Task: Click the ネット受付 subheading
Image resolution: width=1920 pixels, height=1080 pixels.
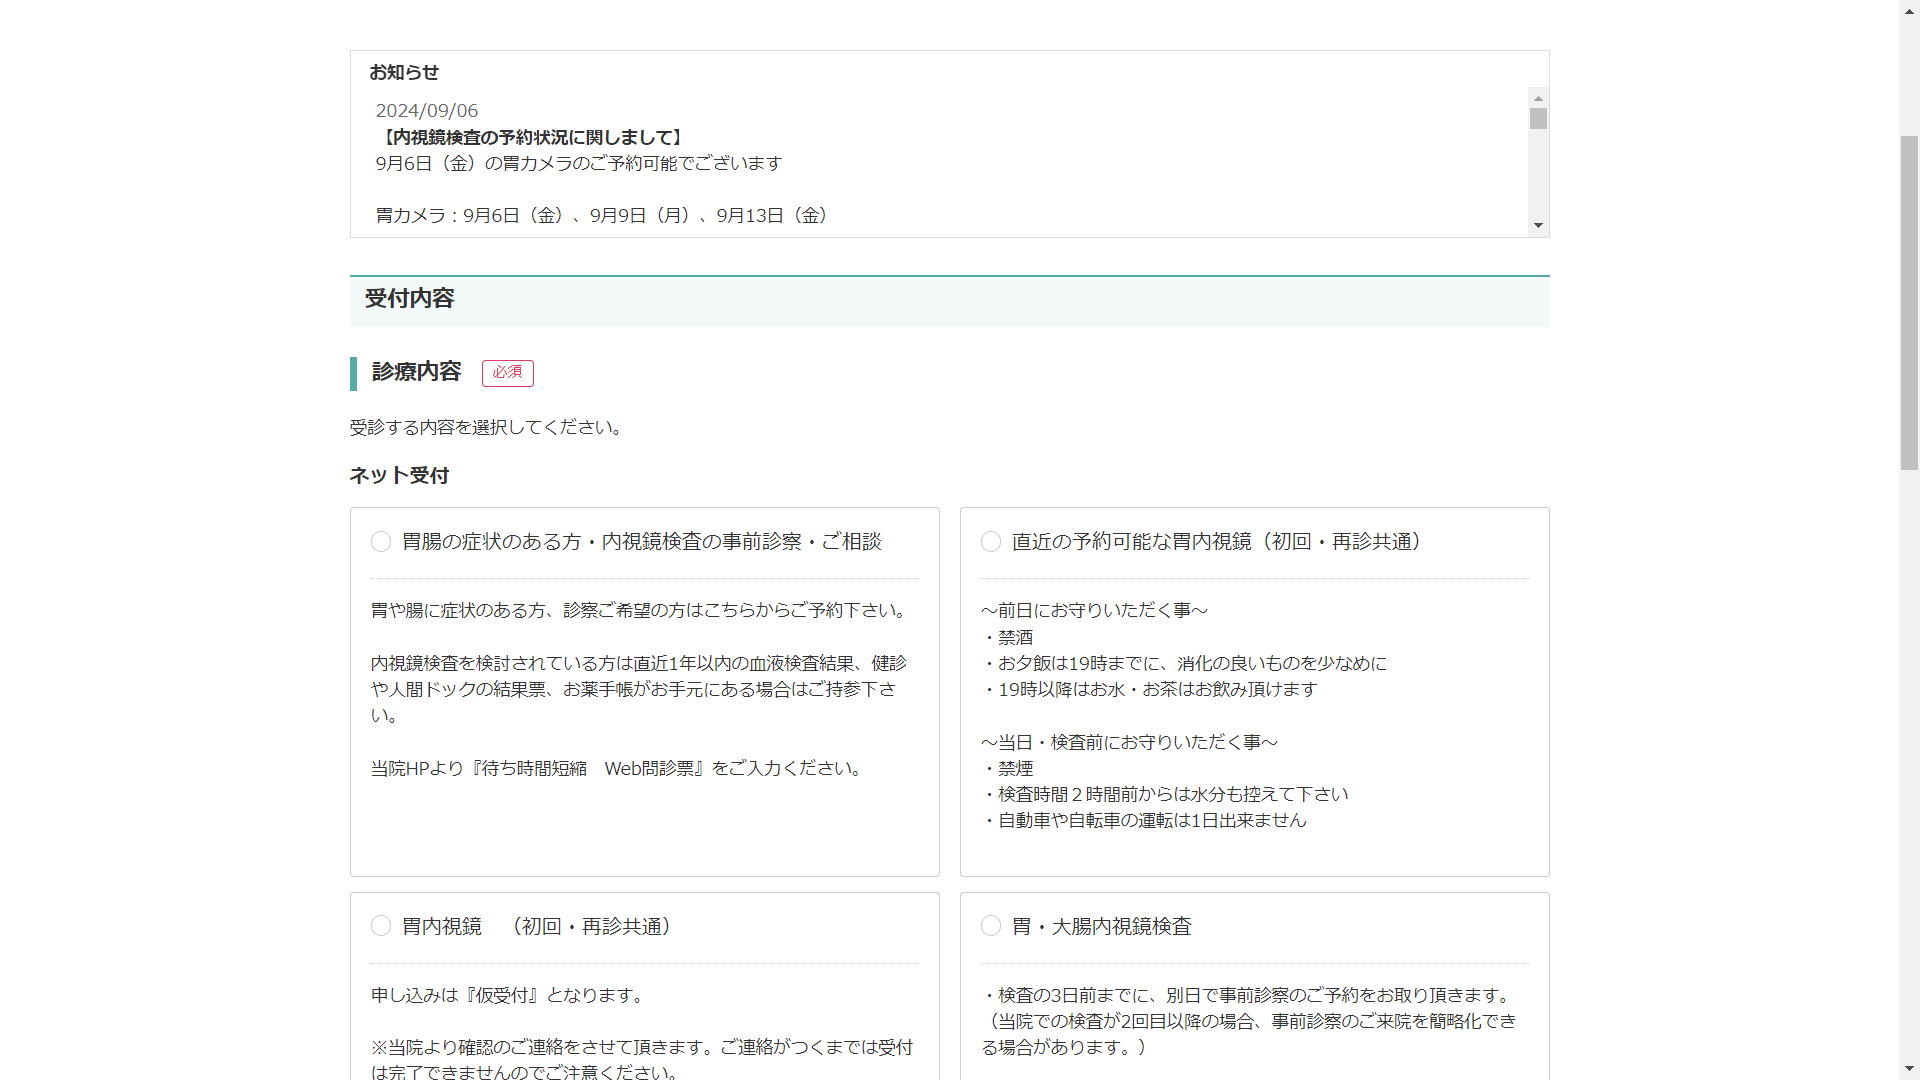Action: [x=399, y=476]
